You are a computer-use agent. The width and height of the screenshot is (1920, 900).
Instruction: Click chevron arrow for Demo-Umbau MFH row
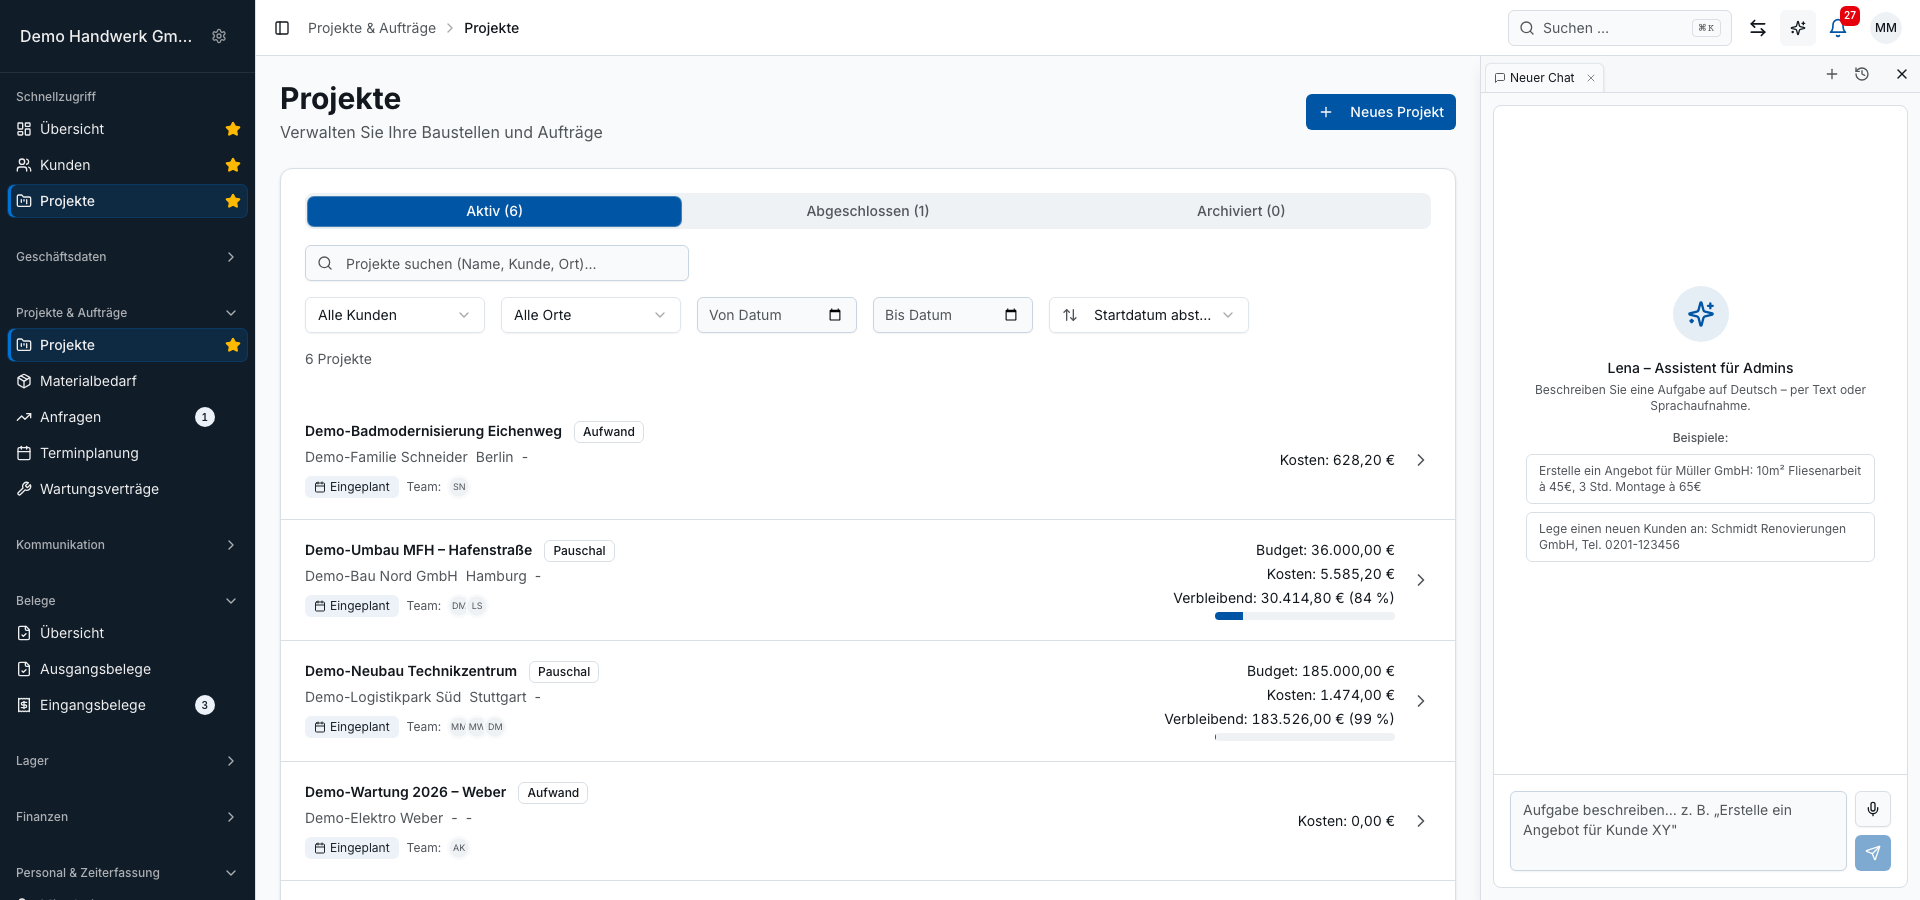point(1421,580)
